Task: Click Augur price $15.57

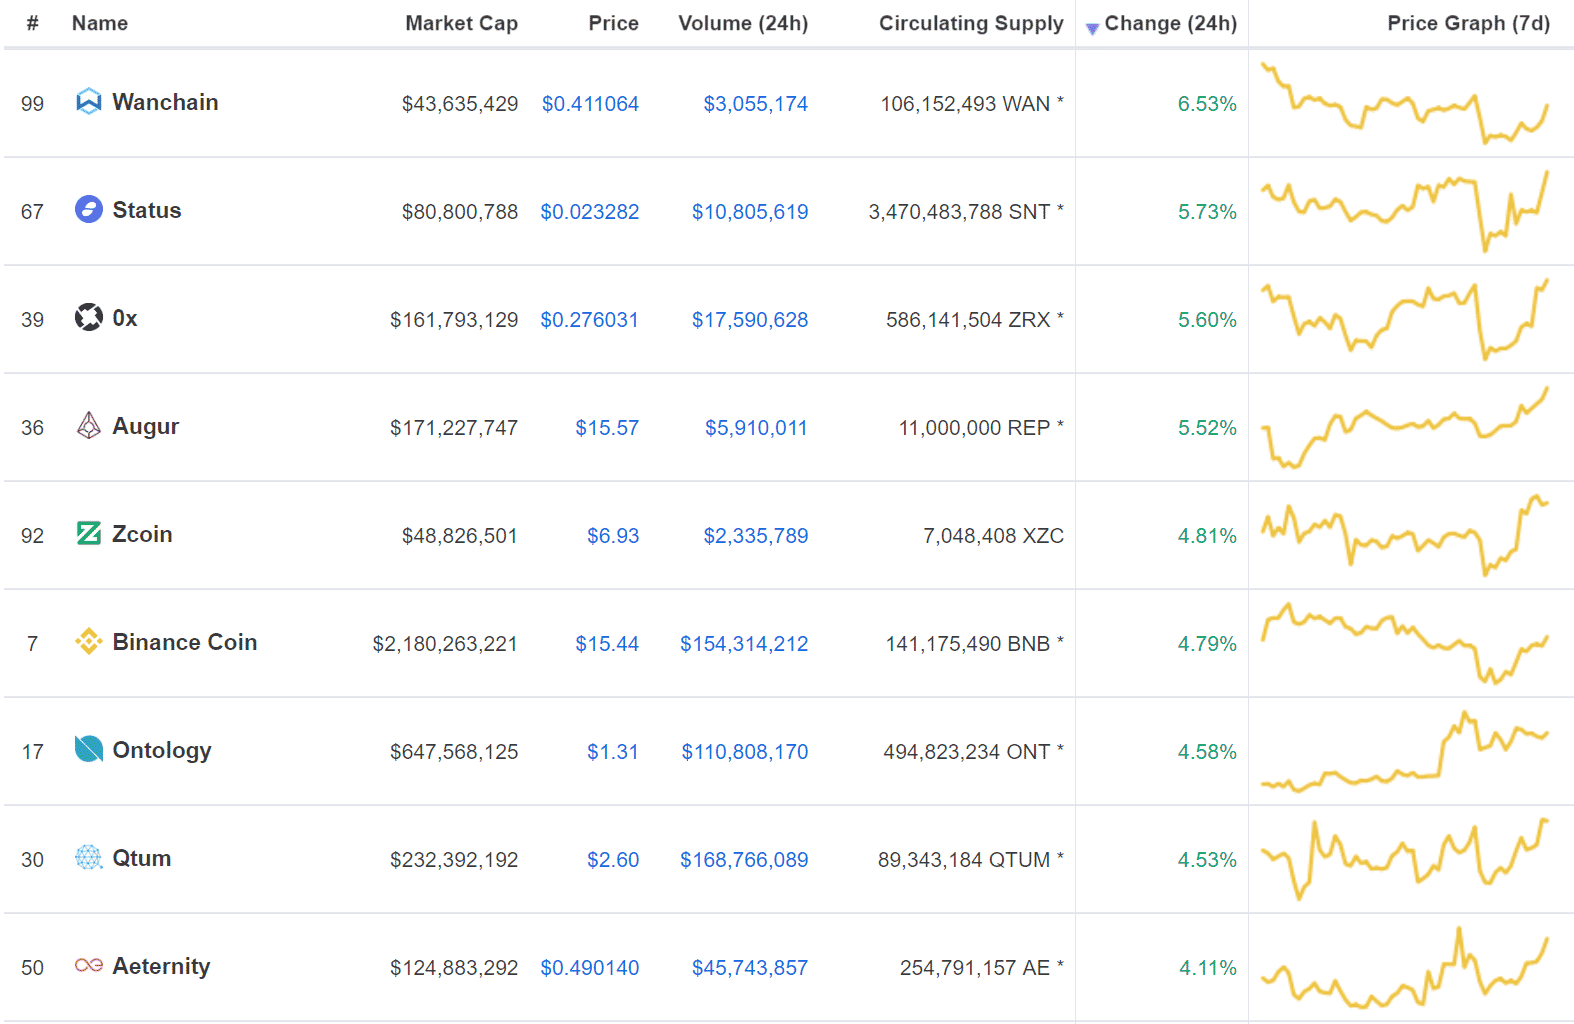Action: (607, 428)
